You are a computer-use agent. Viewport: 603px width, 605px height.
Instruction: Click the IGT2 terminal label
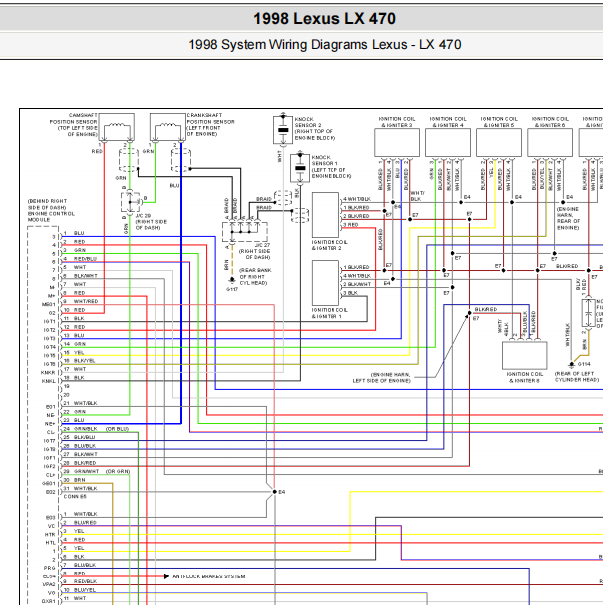(x=49, y=330)
